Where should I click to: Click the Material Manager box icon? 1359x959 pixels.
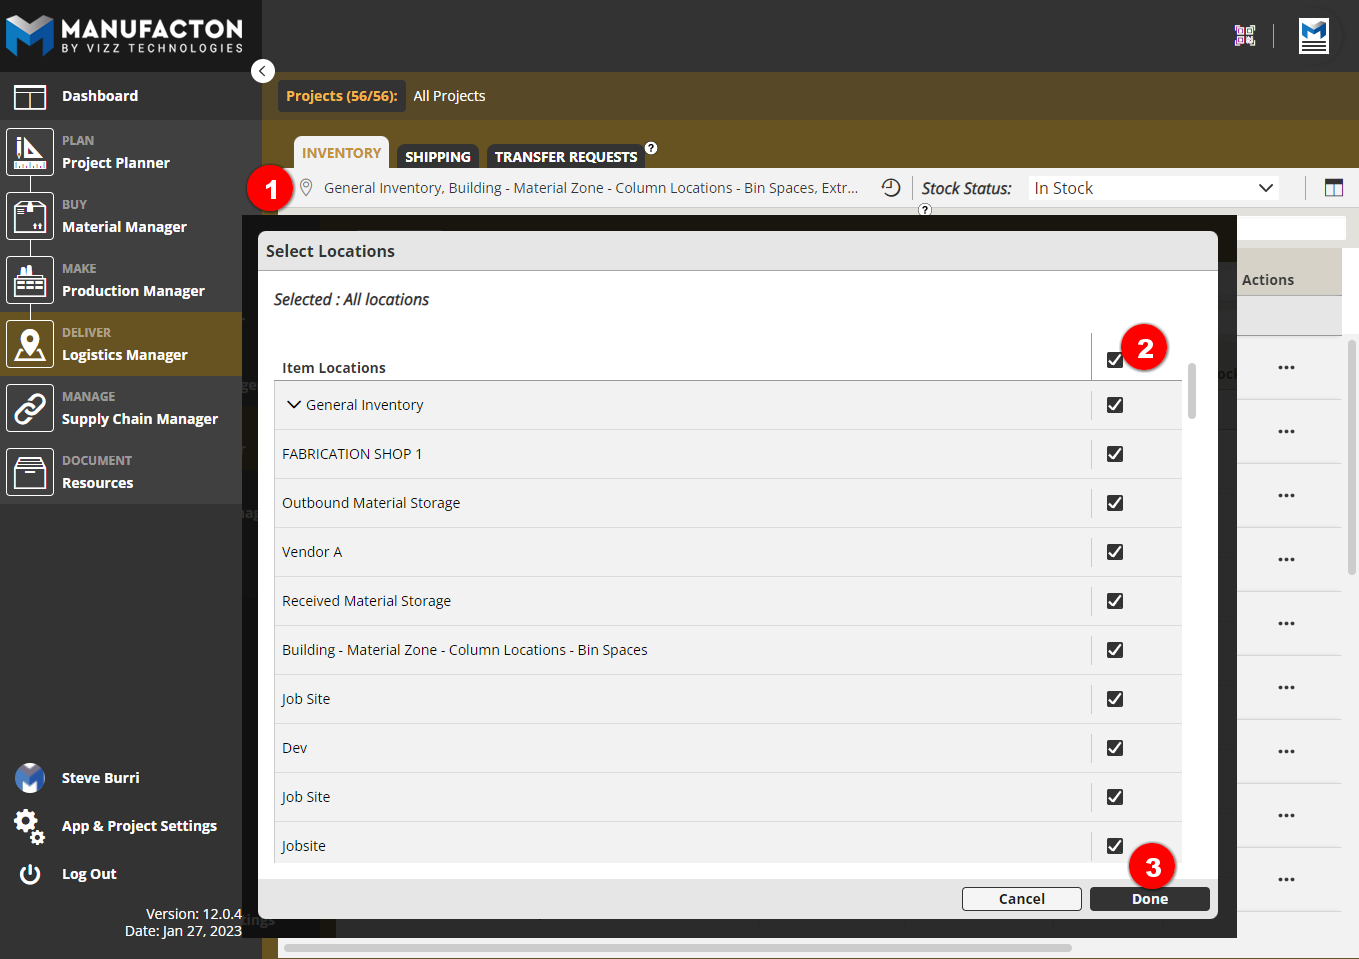(x=30, y=217)
